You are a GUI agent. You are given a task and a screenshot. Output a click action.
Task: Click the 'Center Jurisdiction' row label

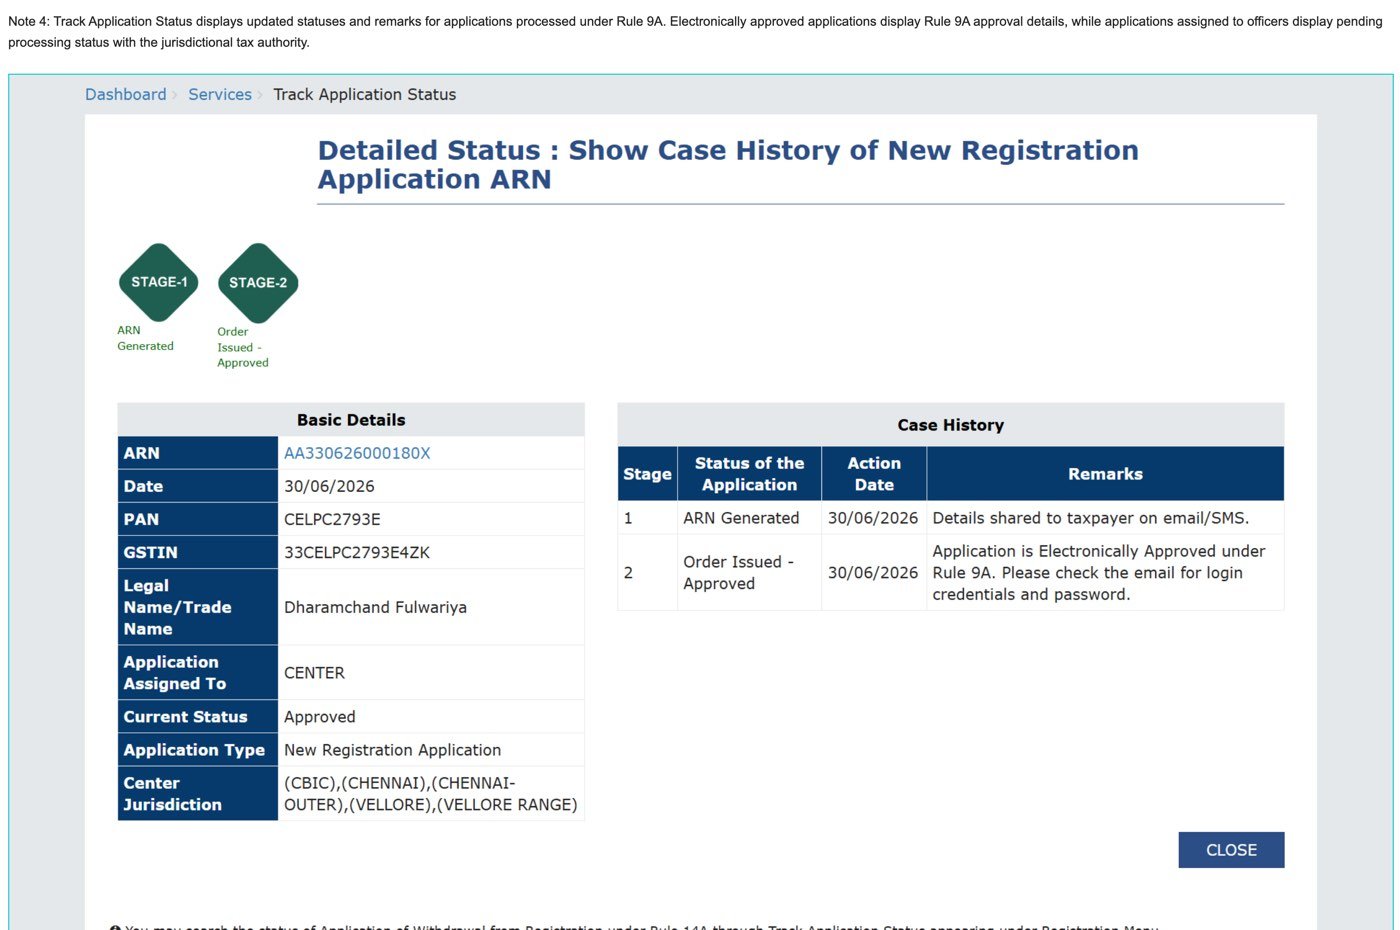coord(198,794)
